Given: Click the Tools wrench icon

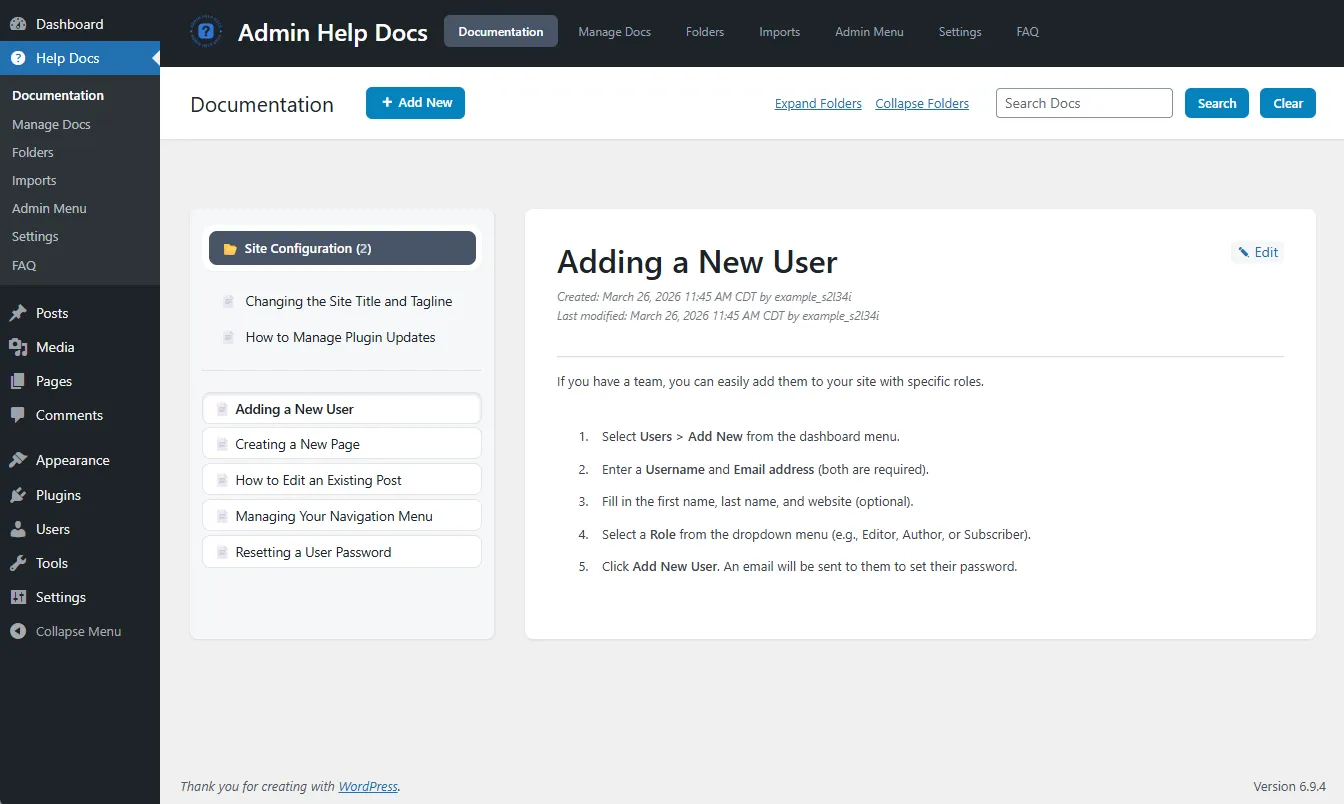Looking at the screenshot, I should point(18,563).
